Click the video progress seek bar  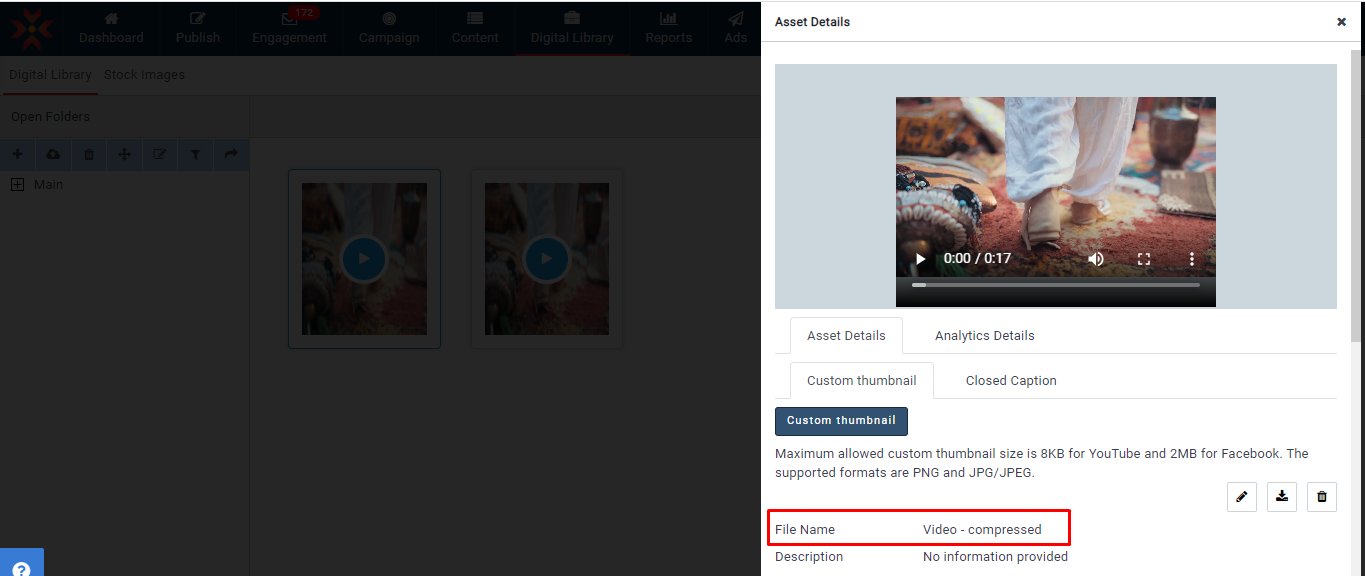pos(1055,285)
